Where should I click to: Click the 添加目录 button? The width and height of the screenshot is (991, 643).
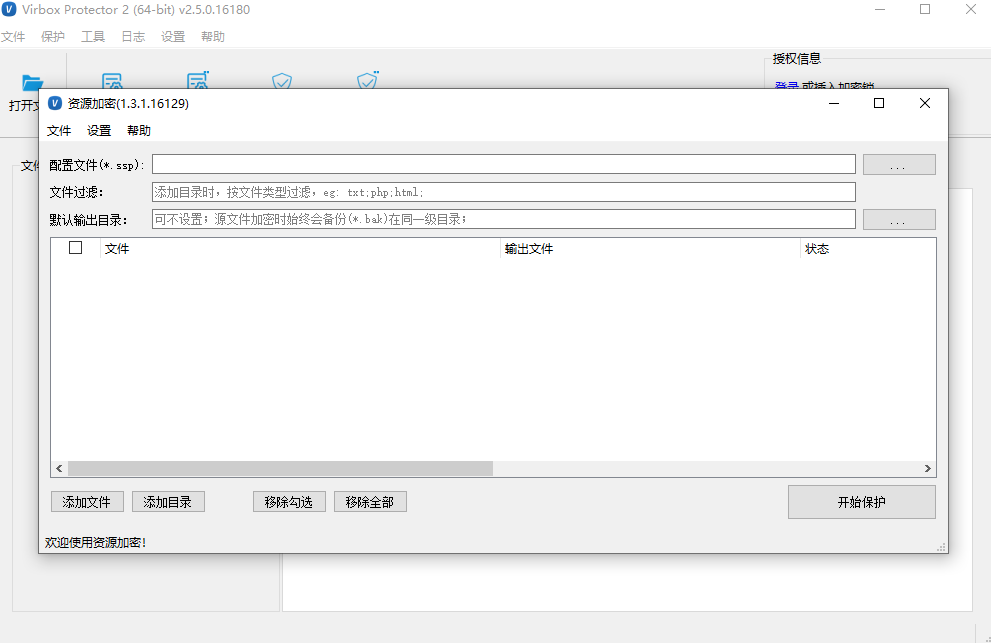click(x=168, y=502)
